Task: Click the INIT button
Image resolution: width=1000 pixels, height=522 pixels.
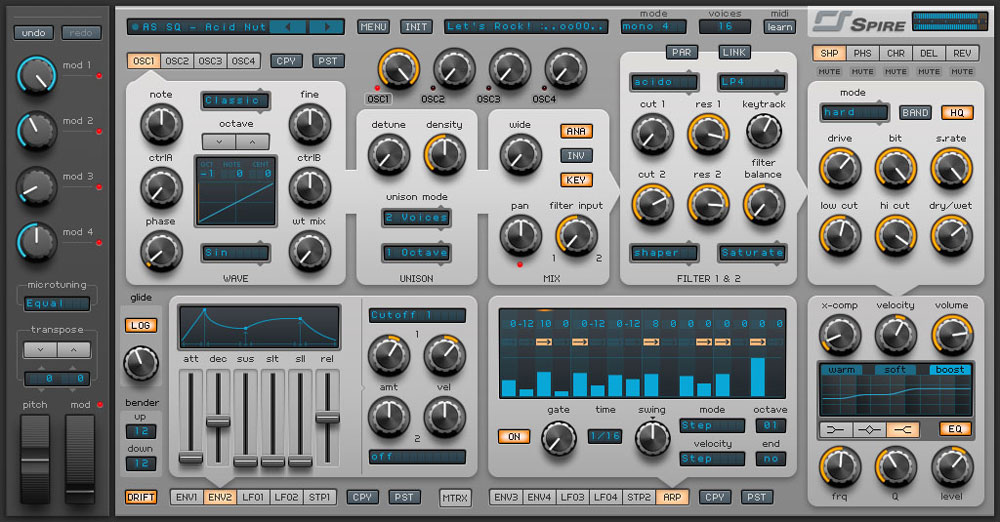Action: [416, 27]
